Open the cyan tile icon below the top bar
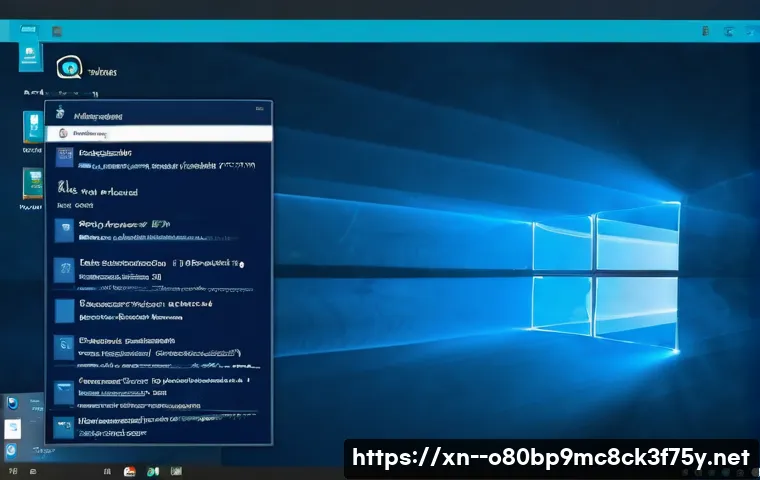This screenshot has width=760, height=480. [x=30, y=56]
